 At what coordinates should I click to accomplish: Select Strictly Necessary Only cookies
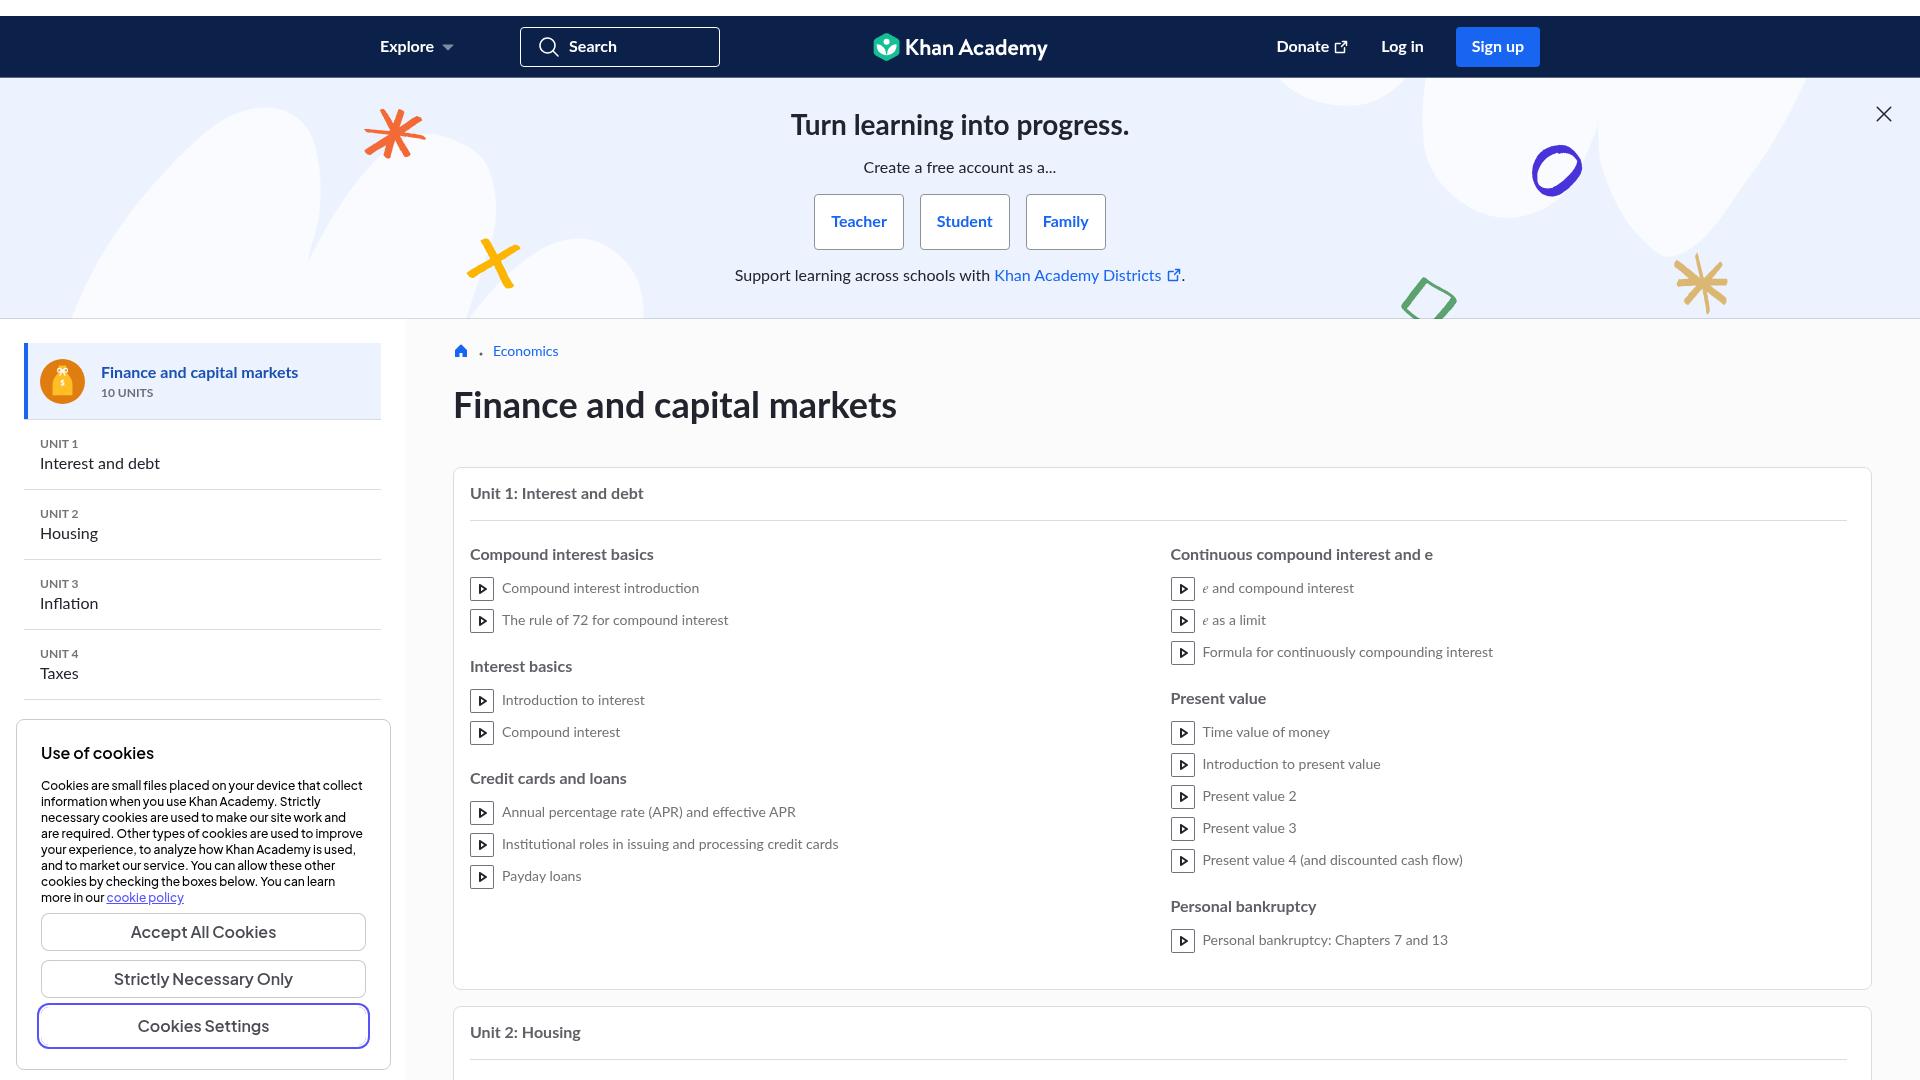point(203,979)
